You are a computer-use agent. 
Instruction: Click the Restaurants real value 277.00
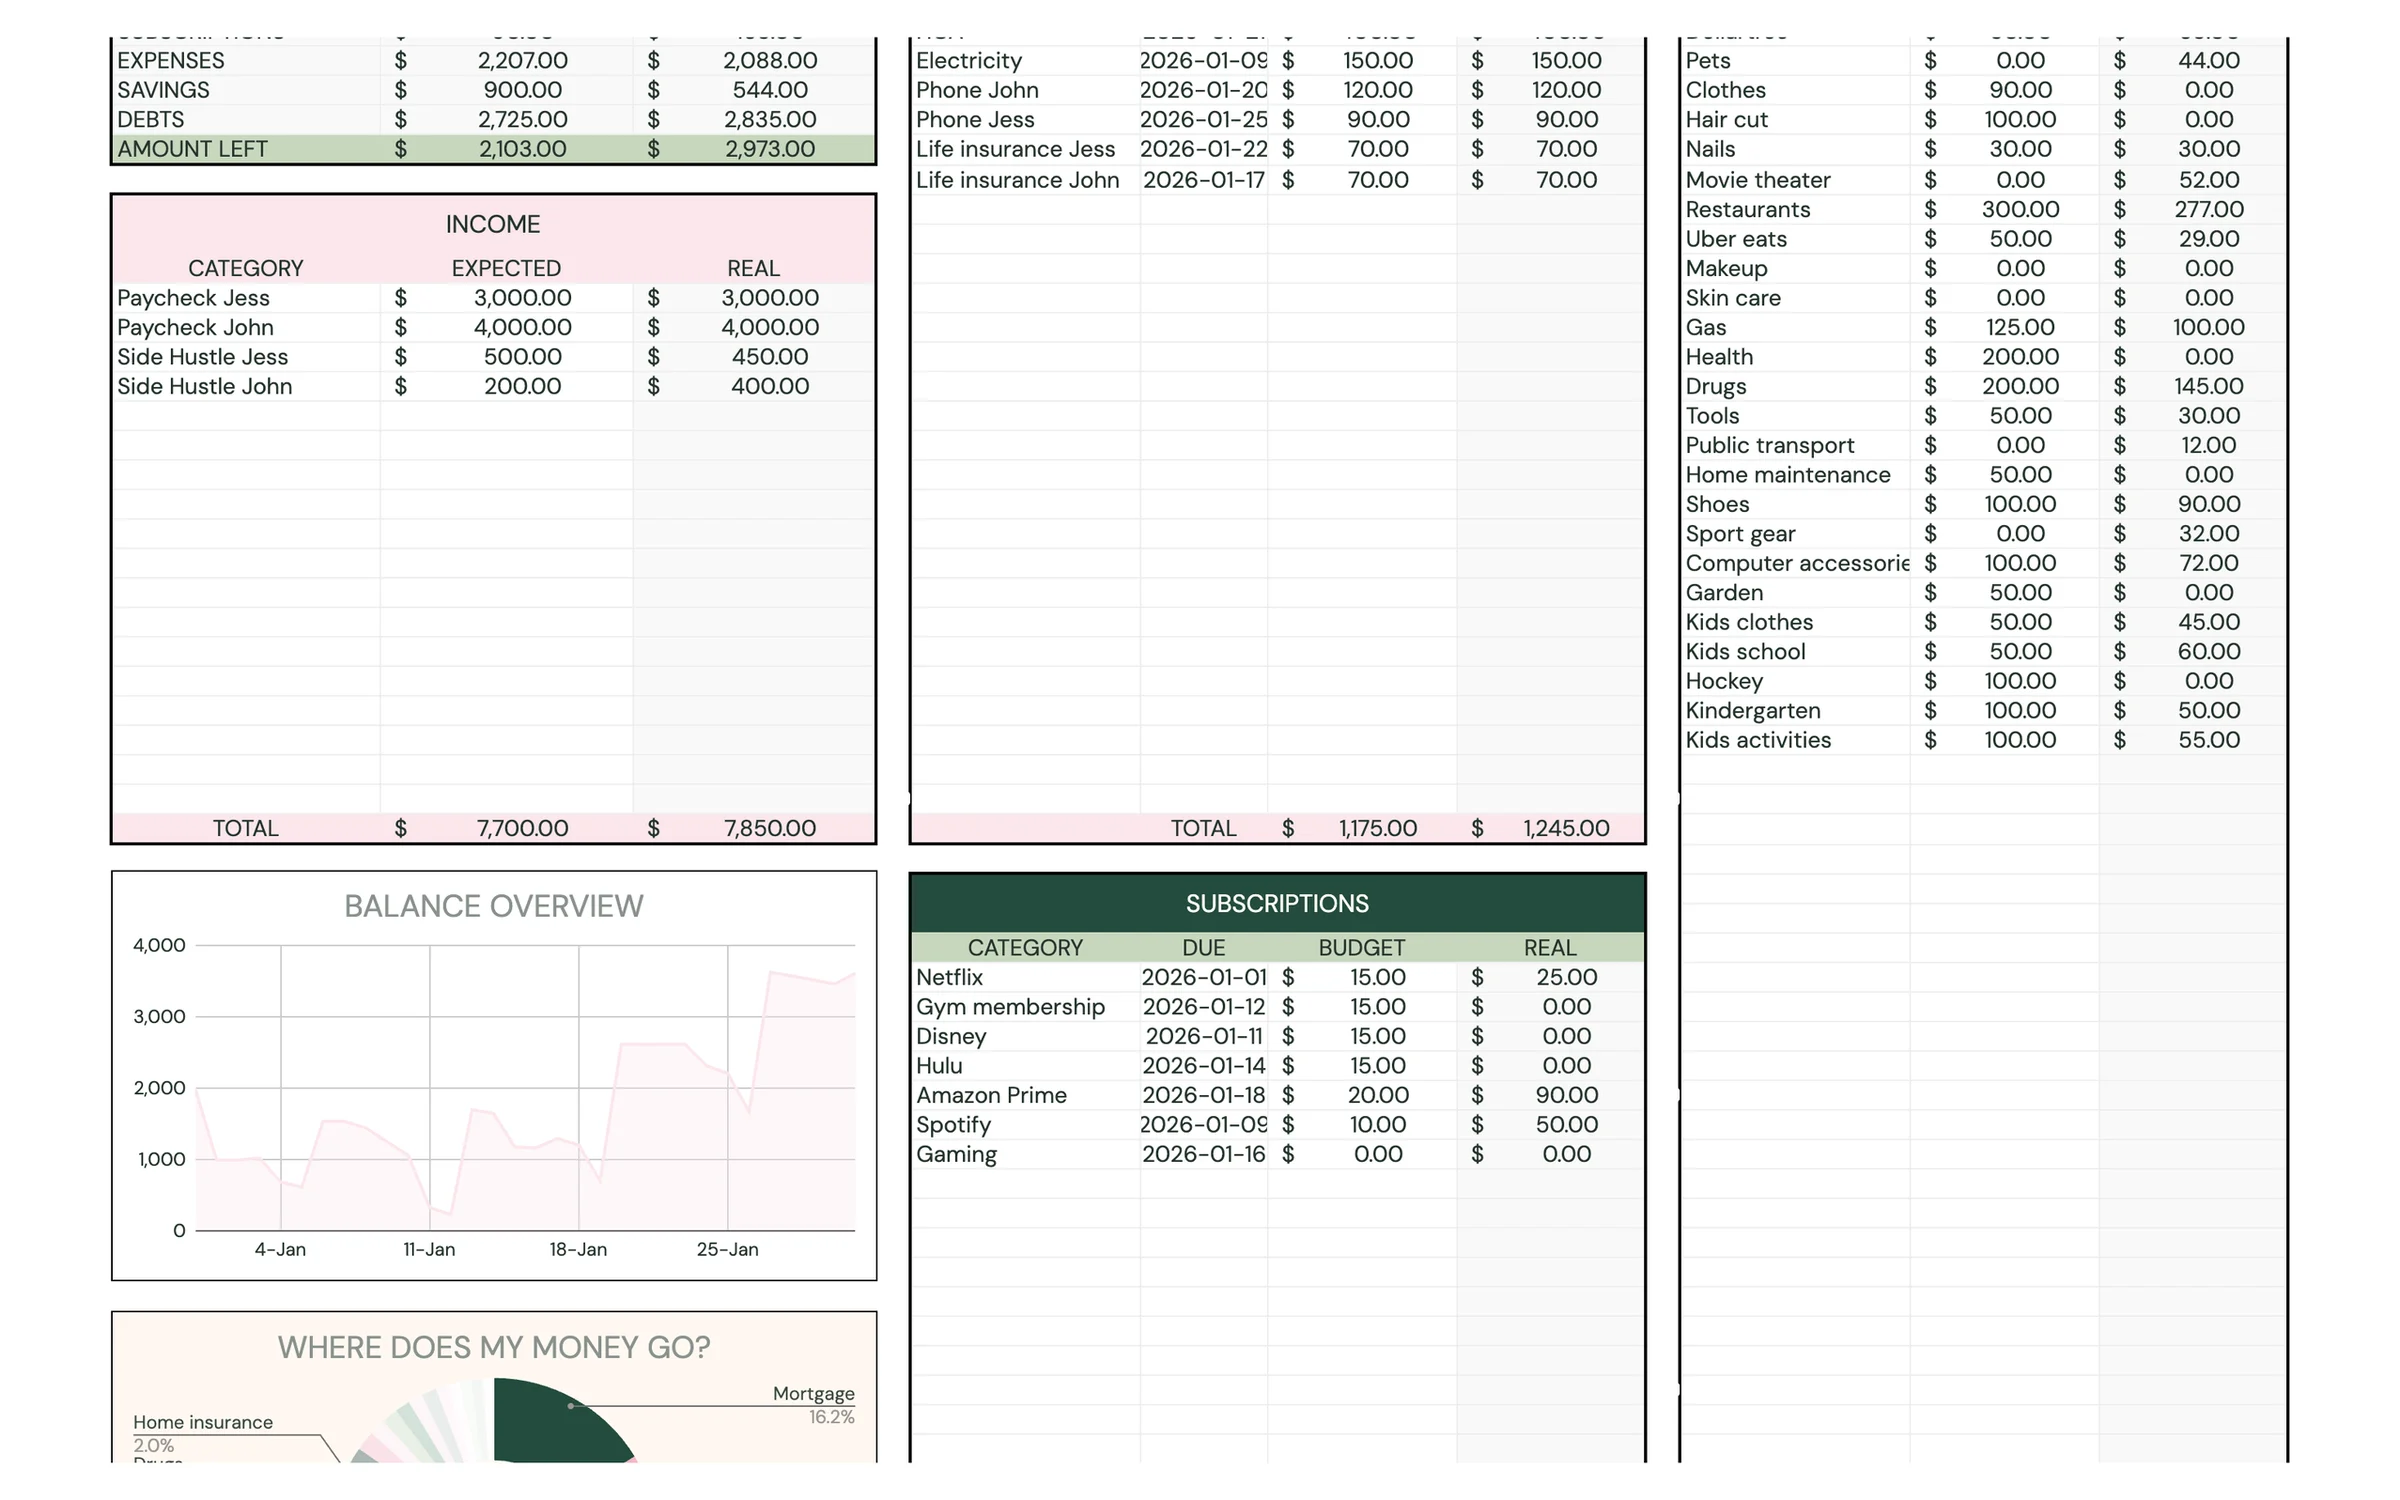(2208, 209)
